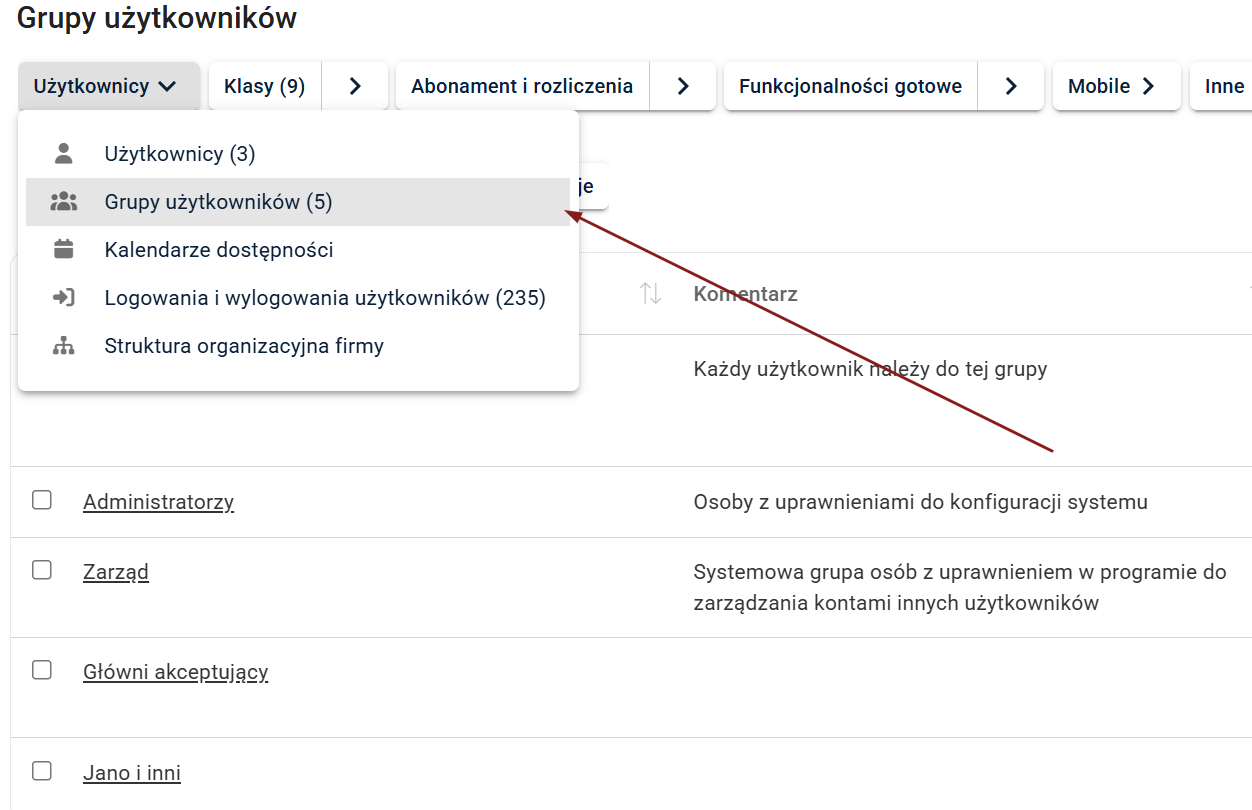Viewport: 1252px width, 810px height.
Task: Choose Logowania i wylogowania użytkowników menu entry
Action: click(x=325, y=298)
